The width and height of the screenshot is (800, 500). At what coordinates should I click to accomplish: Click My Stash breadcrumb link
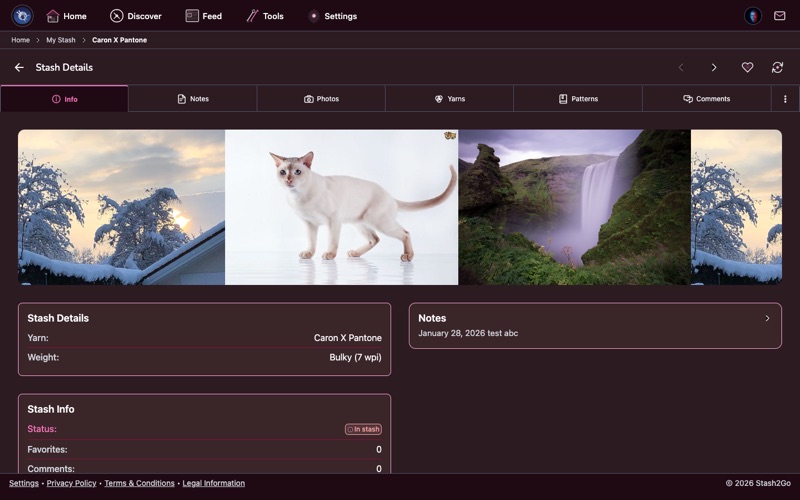point(60,40)
